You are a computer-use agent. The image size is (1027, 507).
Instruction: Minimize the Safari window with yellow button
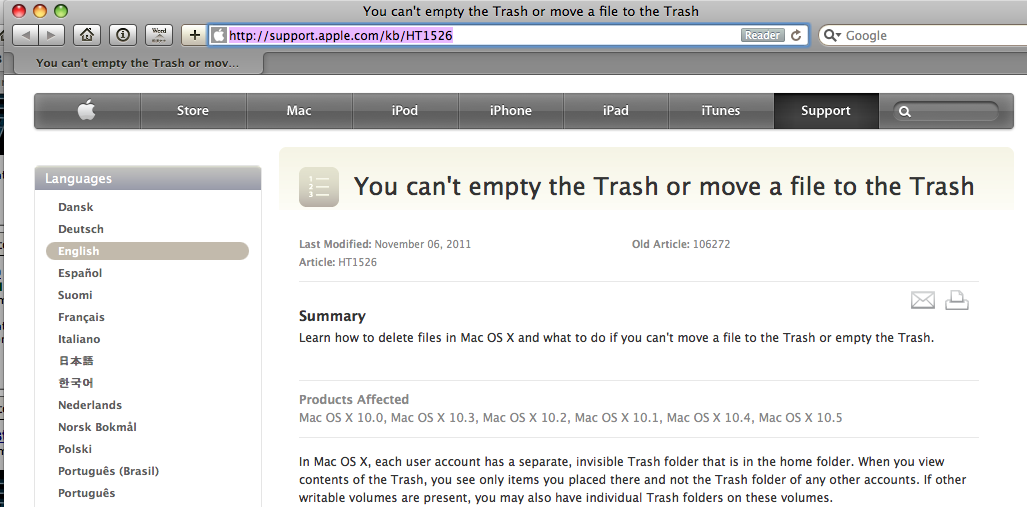40,11
